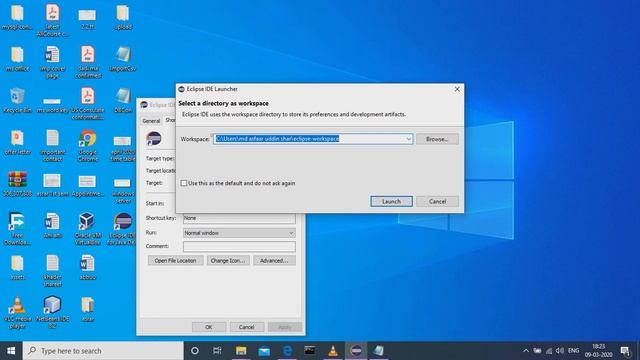Select the Google Chrome desktop shortcut
640x360 pixels.
pos(87,146)
